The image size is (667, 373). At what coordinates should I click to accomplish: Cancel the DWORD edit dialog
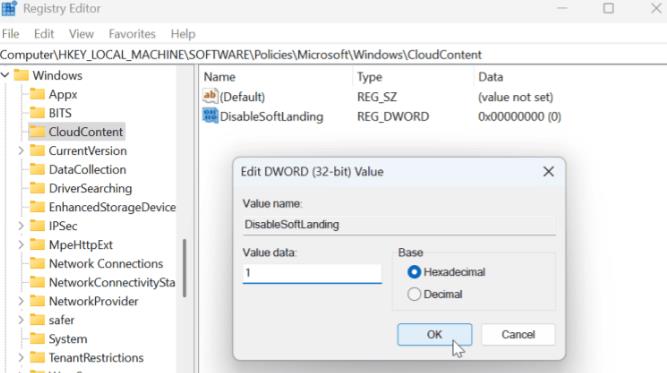pyautogui.click(x=518, y=334)
